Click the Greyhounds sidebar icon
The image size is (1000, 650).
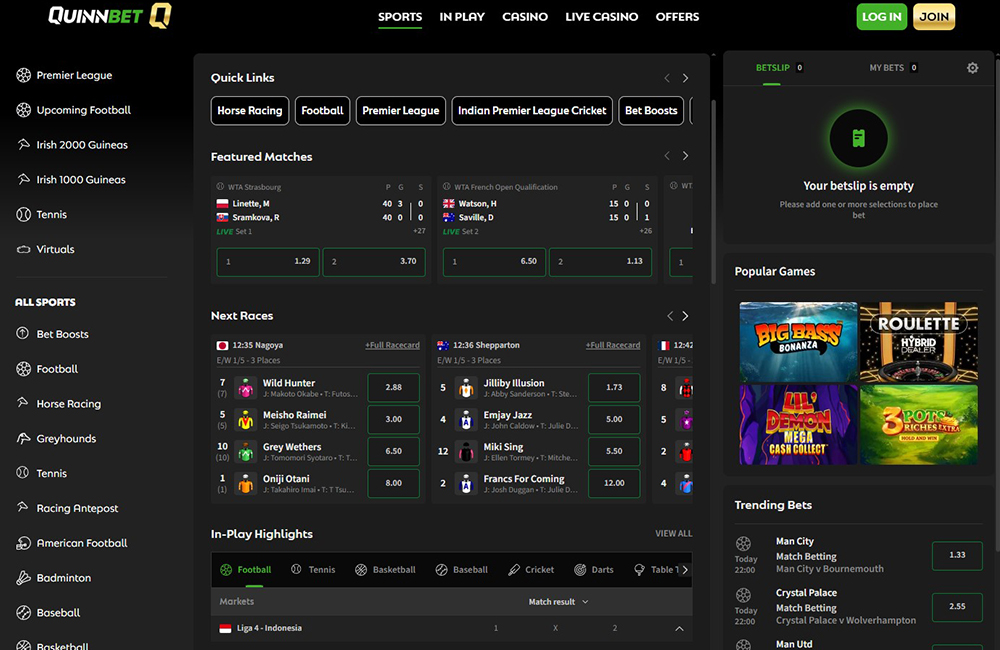24,438
